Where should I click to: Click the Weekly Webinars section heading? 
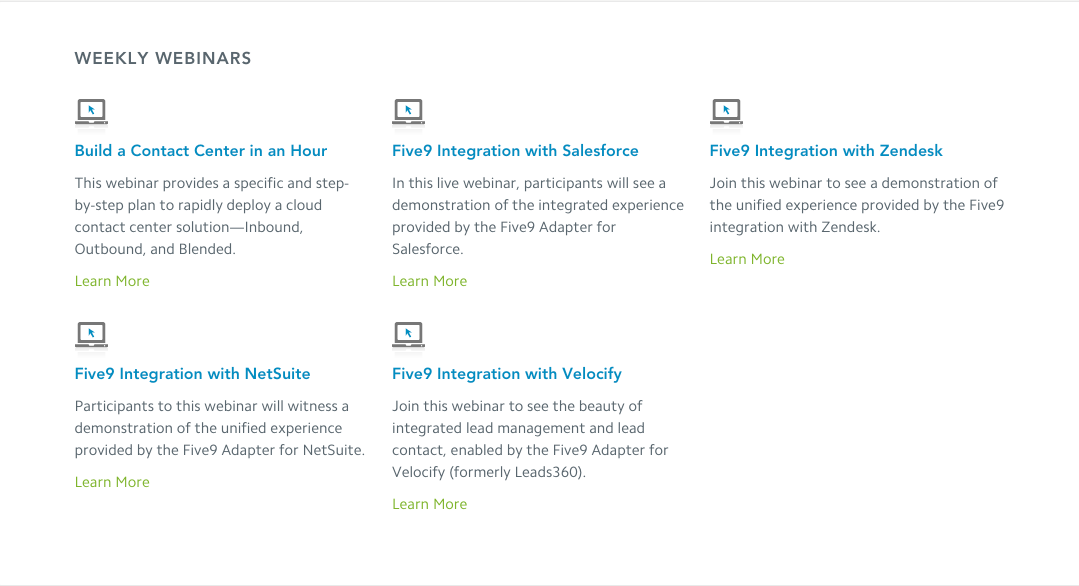pyautogui.click(x=163, y=58)
